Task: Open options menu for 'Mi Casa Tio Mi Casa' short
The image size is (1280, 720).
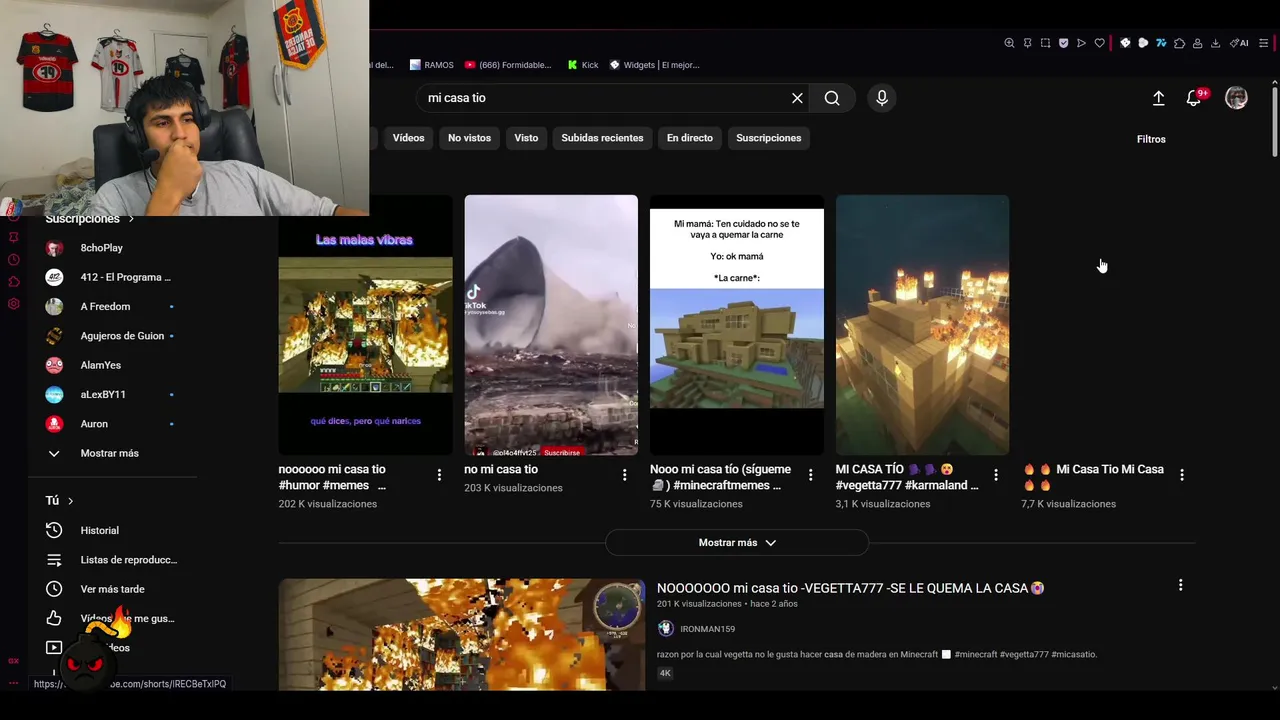Action: [x=1181, y=475]
